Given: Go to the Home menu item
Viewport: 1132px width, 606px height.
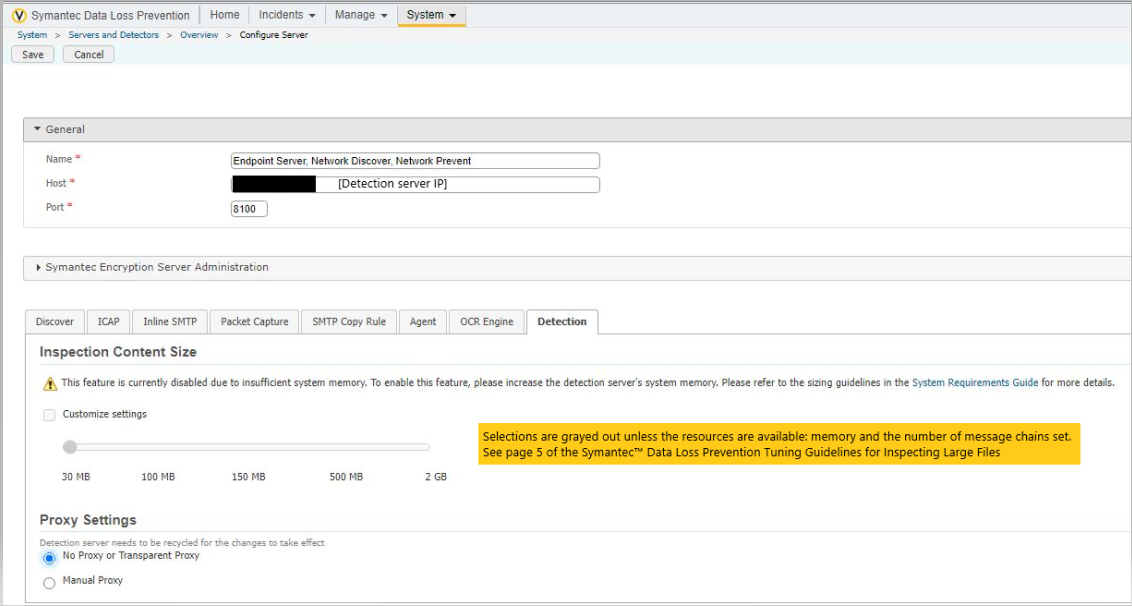Looking at the screenshot, I should [225, 15].
